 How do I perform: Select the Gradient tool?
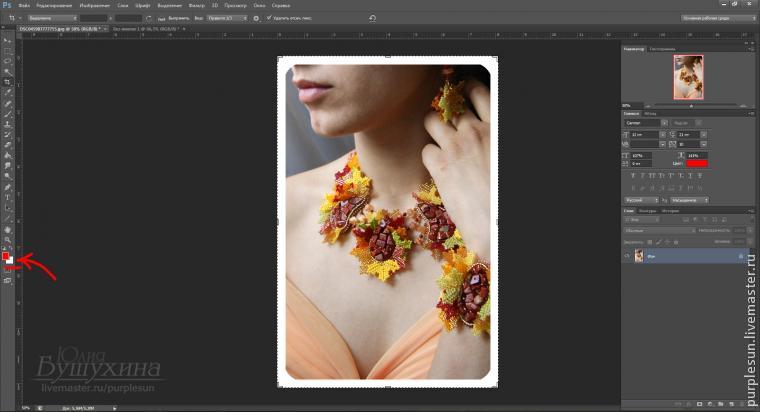(7, 156)
